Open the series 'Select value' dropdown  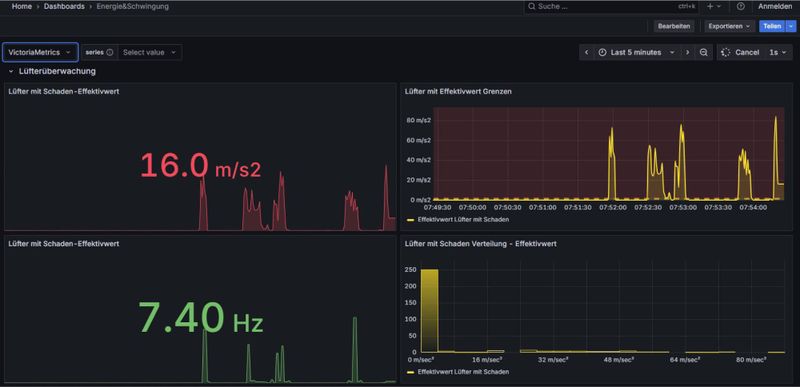[149, 53]
